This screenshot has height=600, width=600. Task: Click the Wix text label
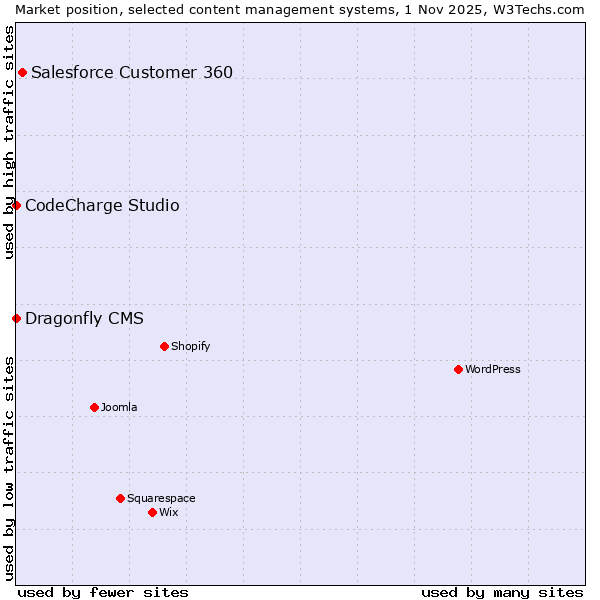(x=168, y=513)
